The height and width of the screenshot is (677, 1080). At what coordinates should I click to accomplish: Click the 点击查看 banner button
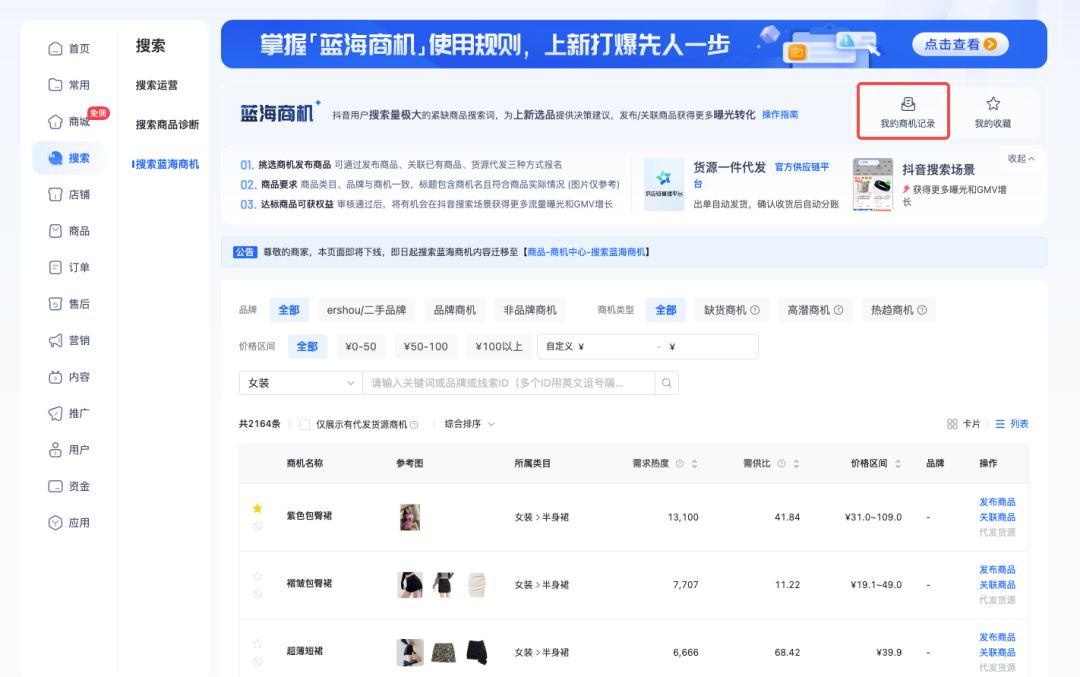tap(959, 43)
